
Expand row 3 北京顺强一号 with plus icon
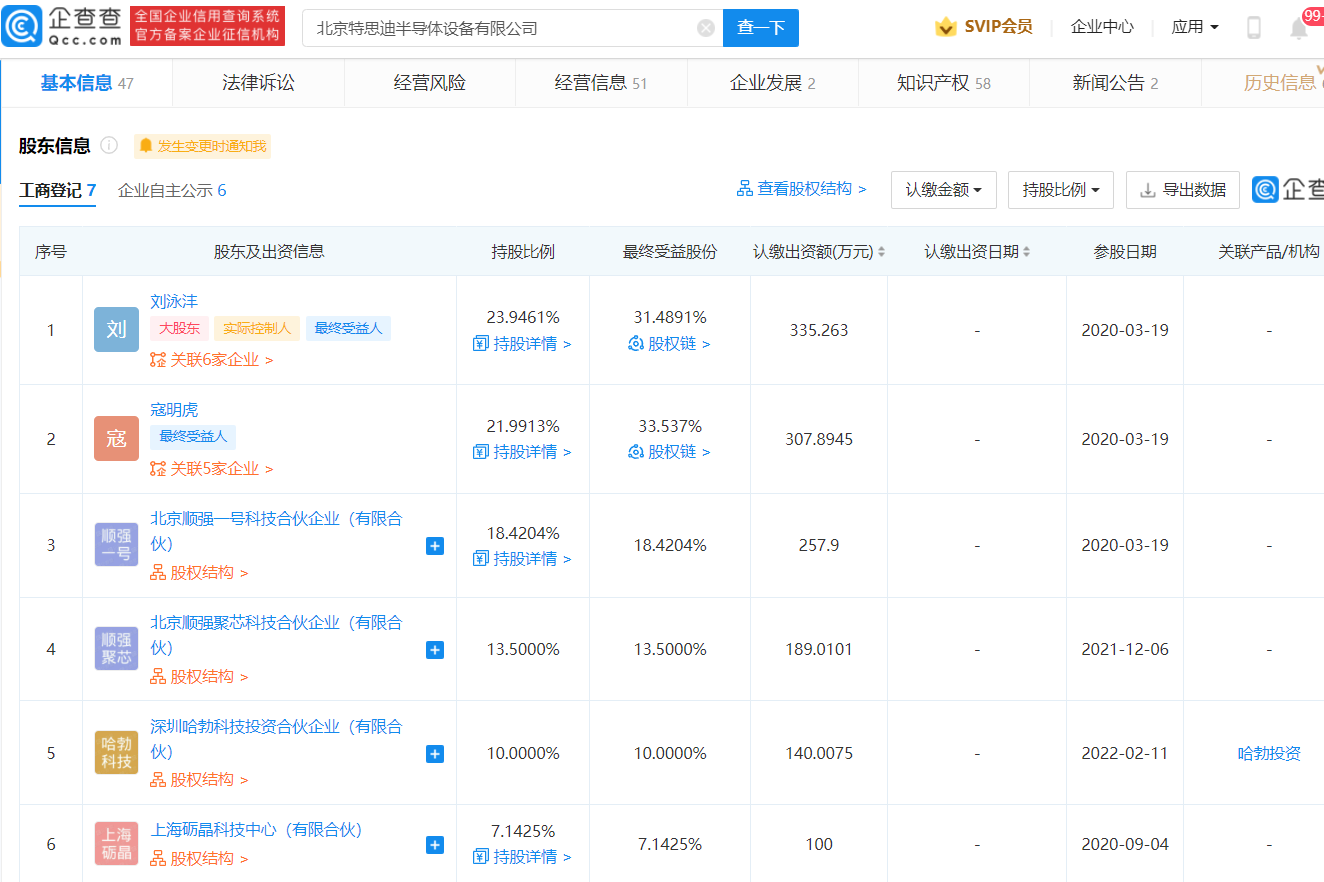pos(435,546)
